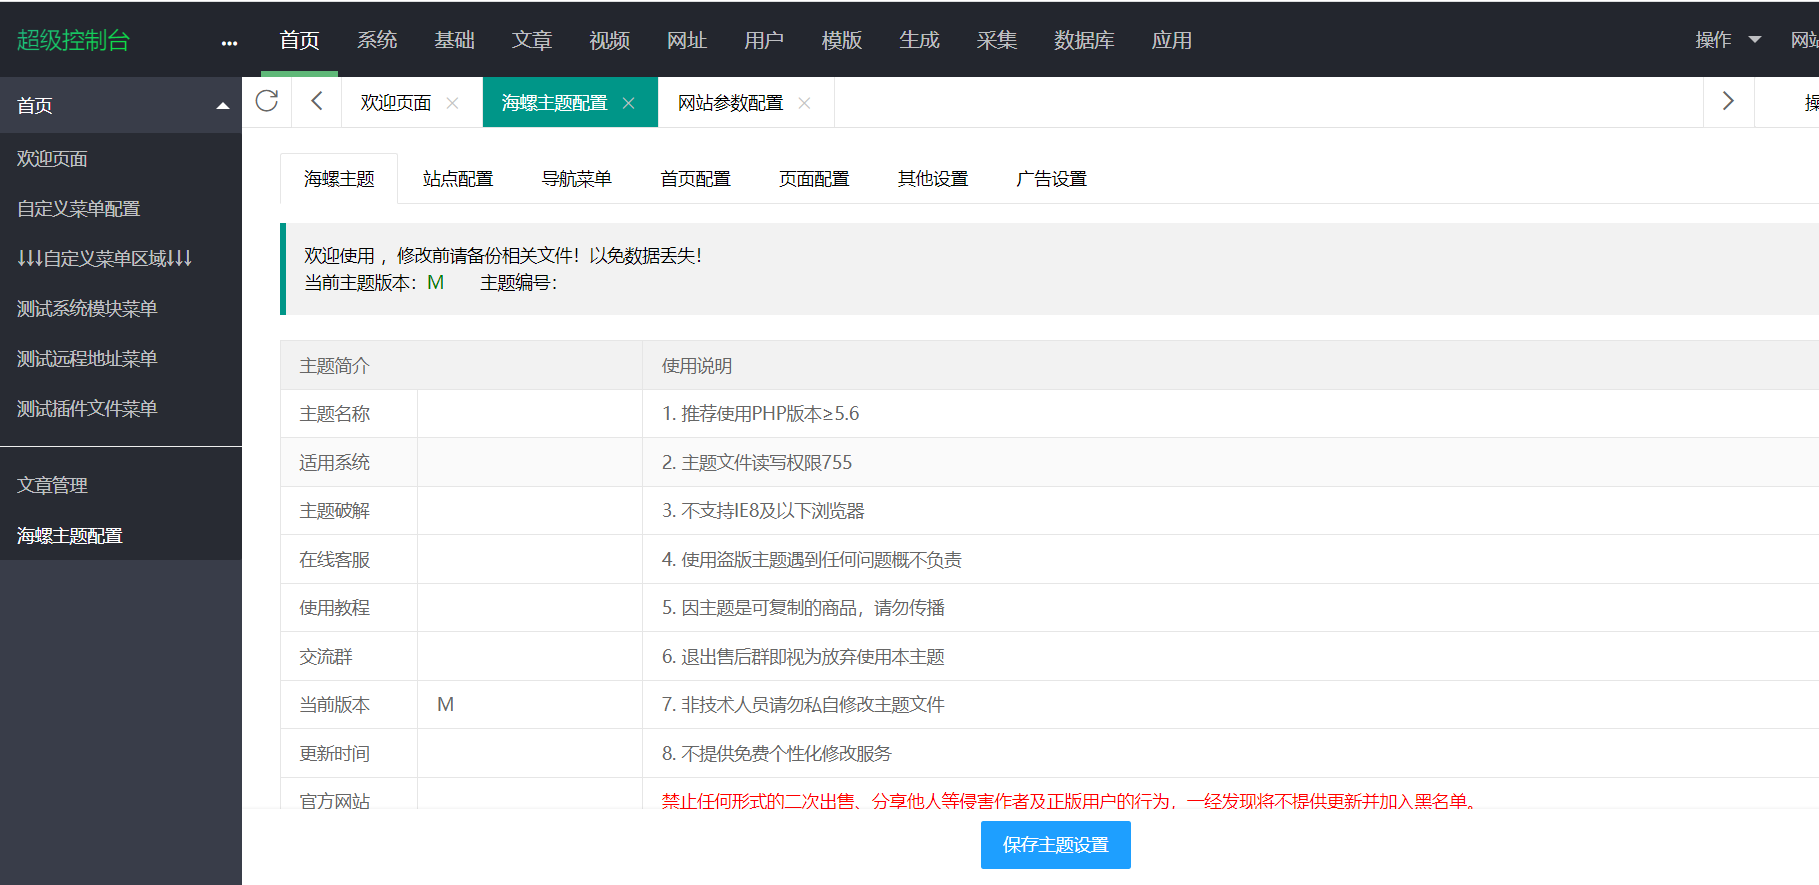The width and height of the screenshot is (1819, 885).
Task: Close the 欢迎页面 tab
Action: [x=452, y=103]
